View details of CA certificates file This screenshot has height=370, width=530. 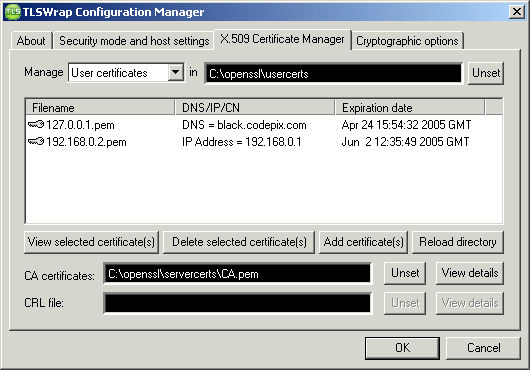click(470, 273)
